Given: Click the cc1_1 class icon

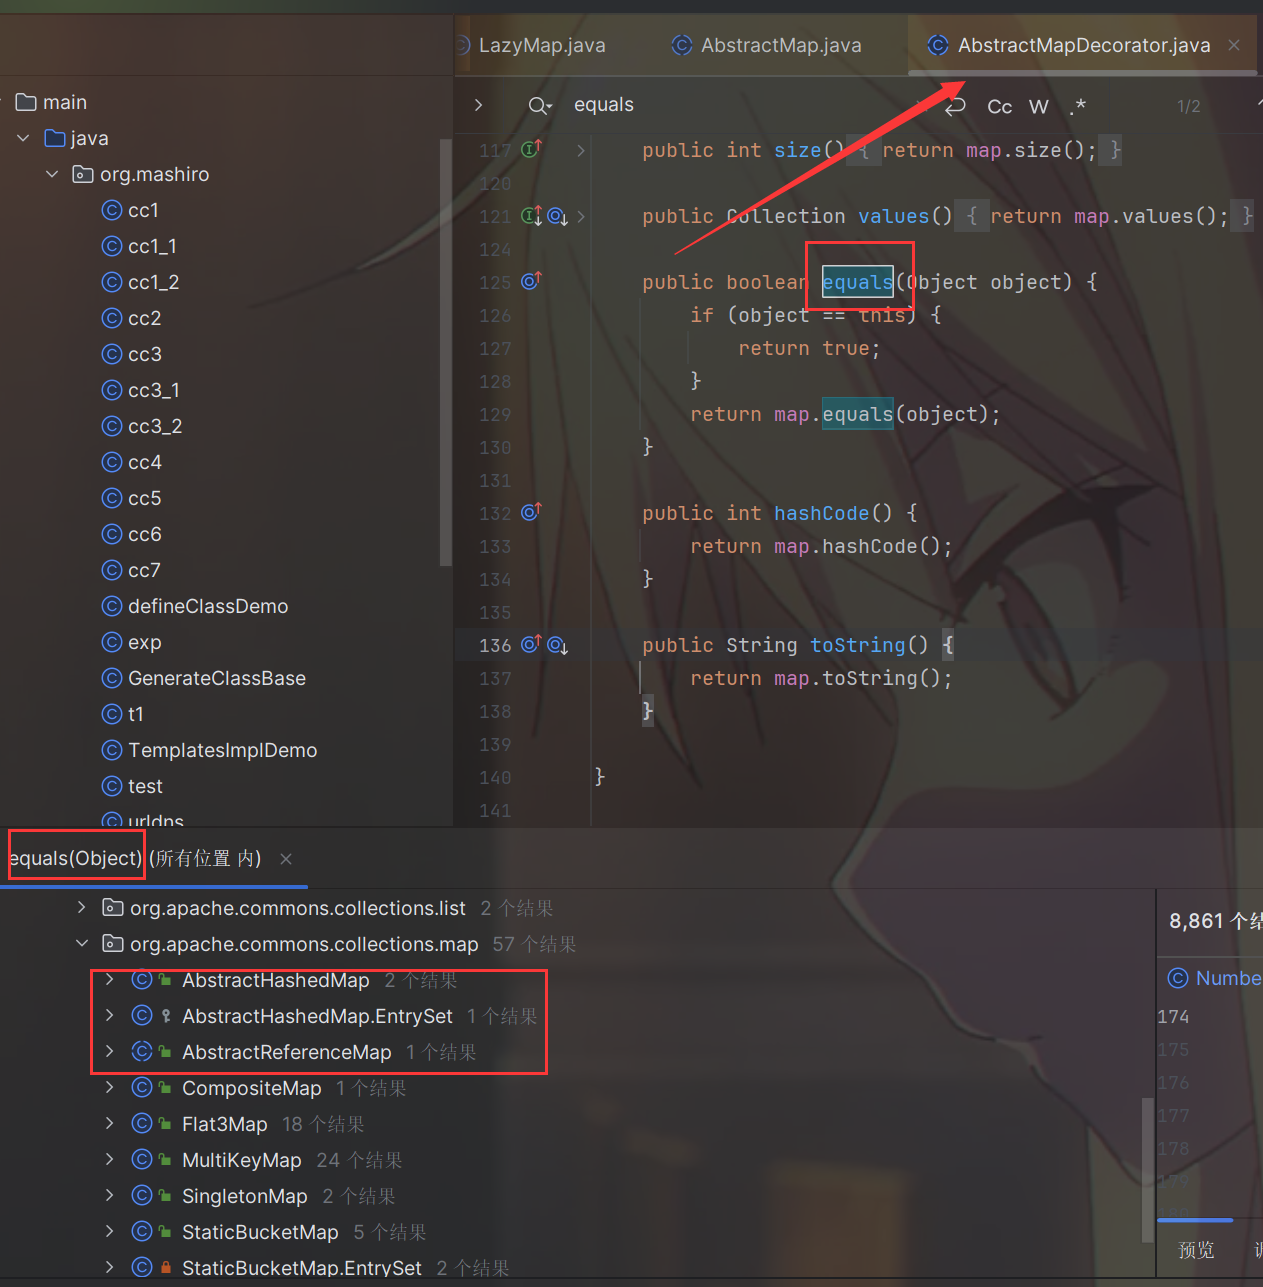Looking at the screenshot, I should [x=112, y=246].
